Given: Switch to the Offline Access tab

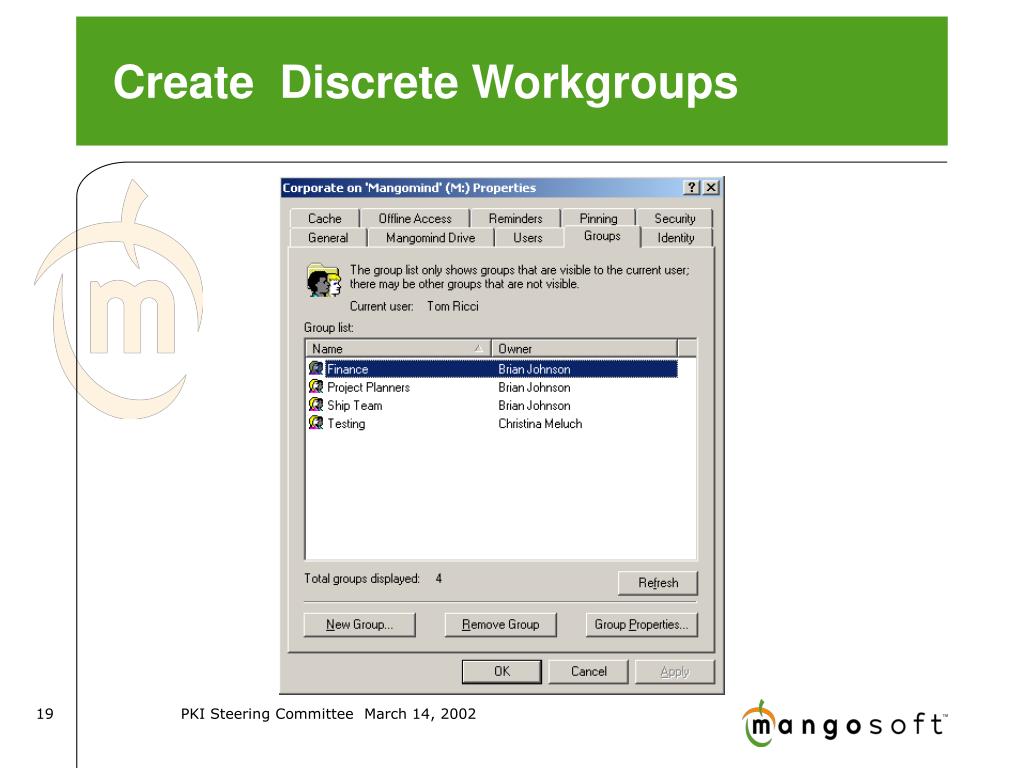Looking at the screenshot, I should pos(415,218).
